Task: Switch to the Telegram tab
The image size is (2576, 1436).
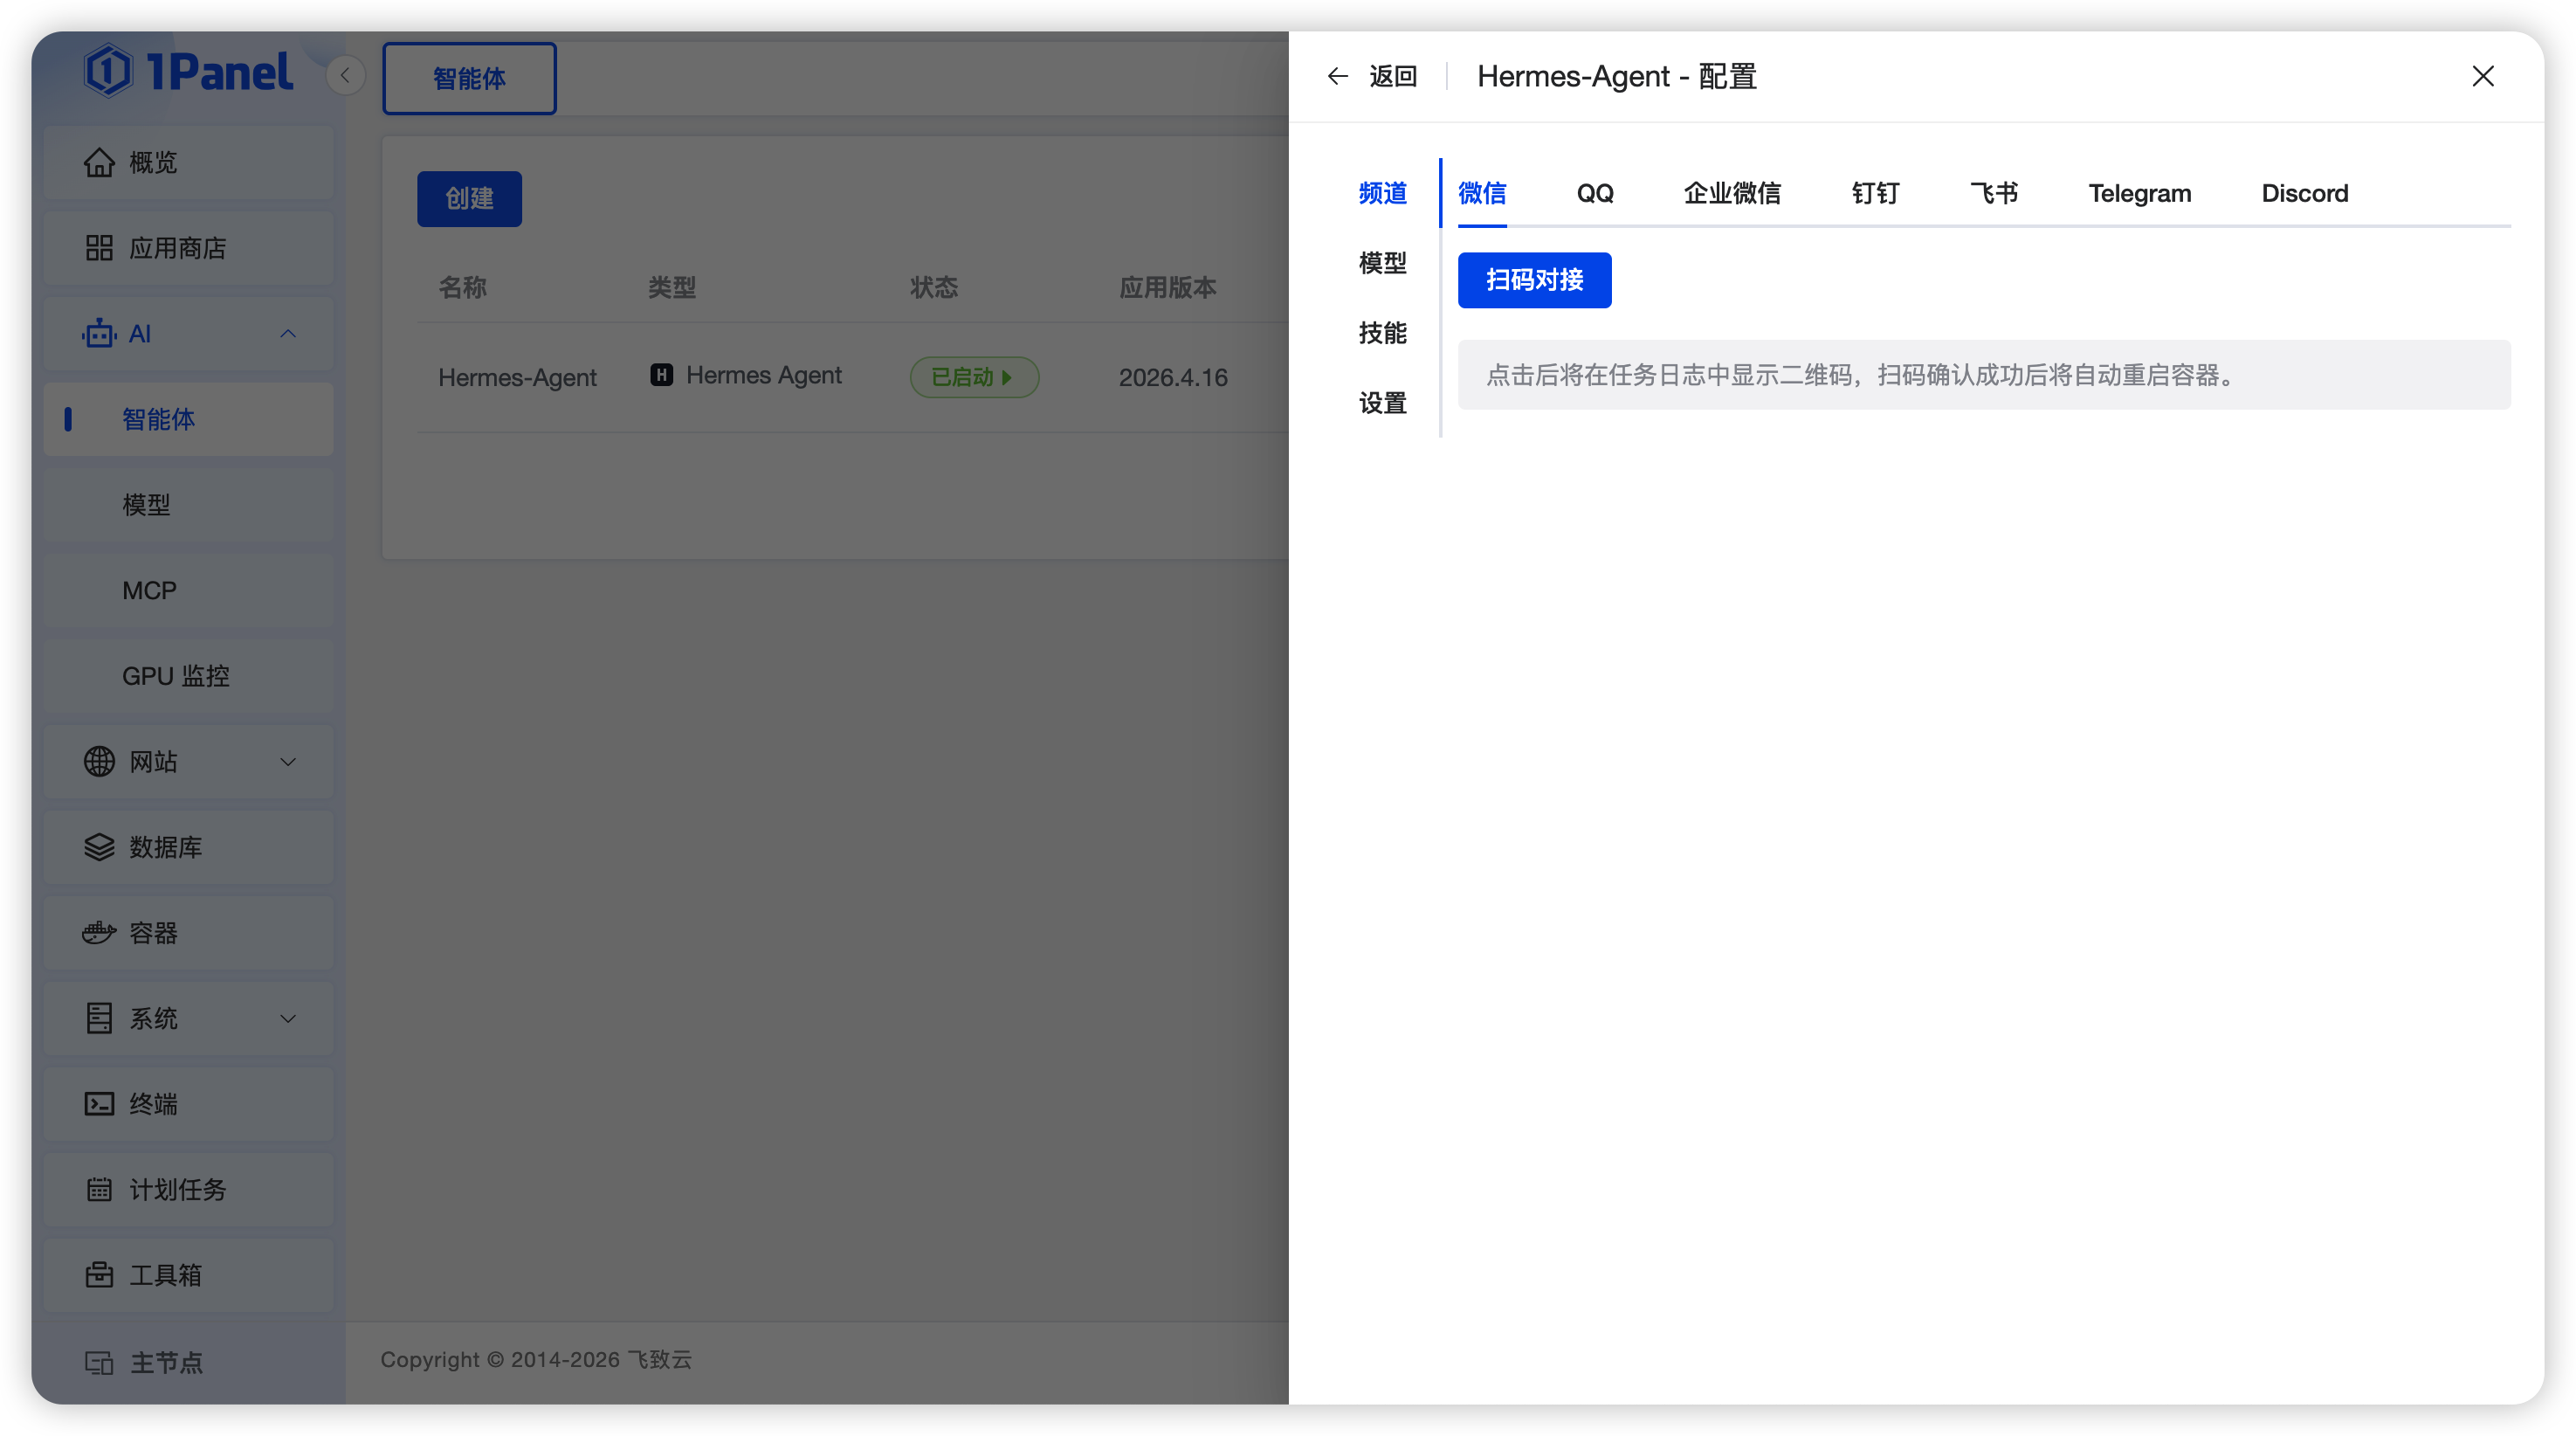Action: click(x=2139, y=193)
